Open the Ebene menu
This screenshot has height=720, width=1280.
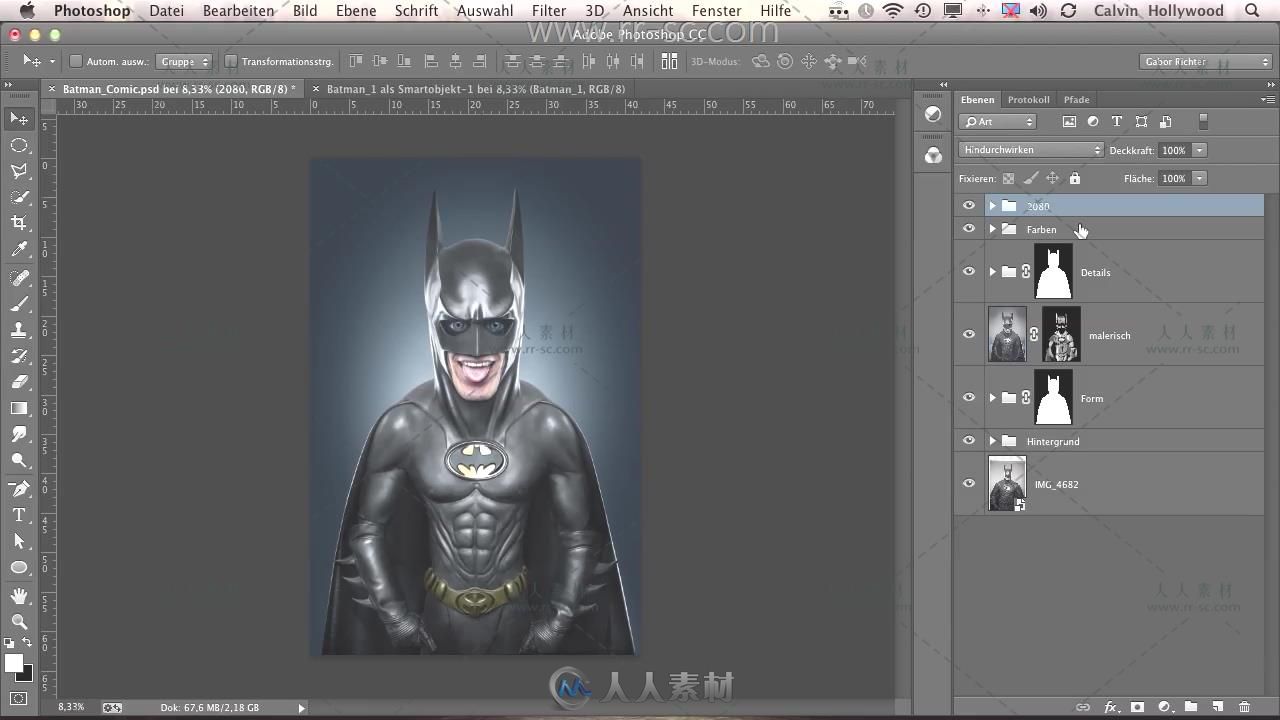pos(356,11)
